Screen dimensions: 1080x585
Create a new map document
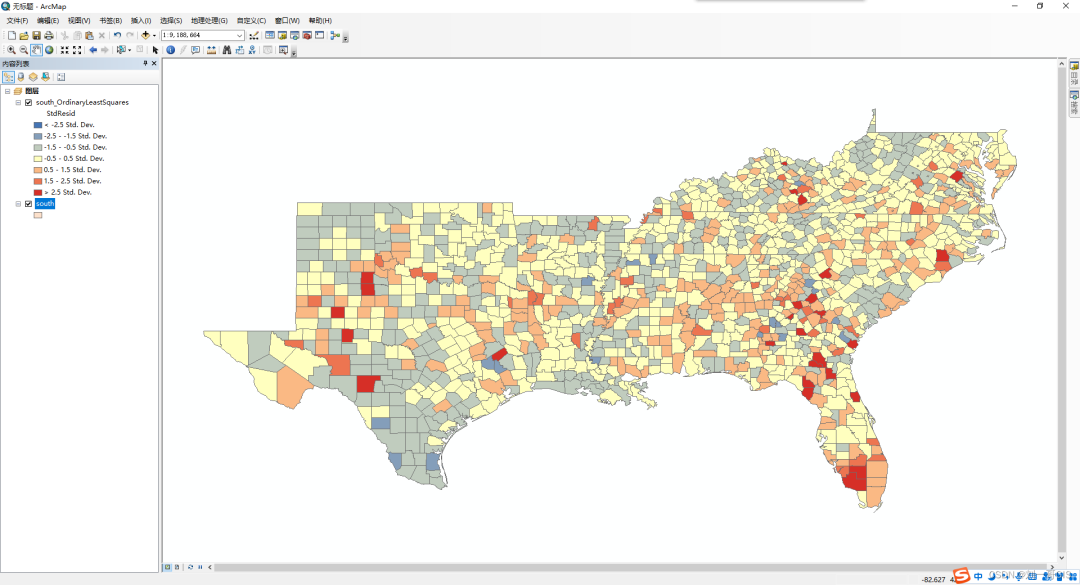pos(12,35)
